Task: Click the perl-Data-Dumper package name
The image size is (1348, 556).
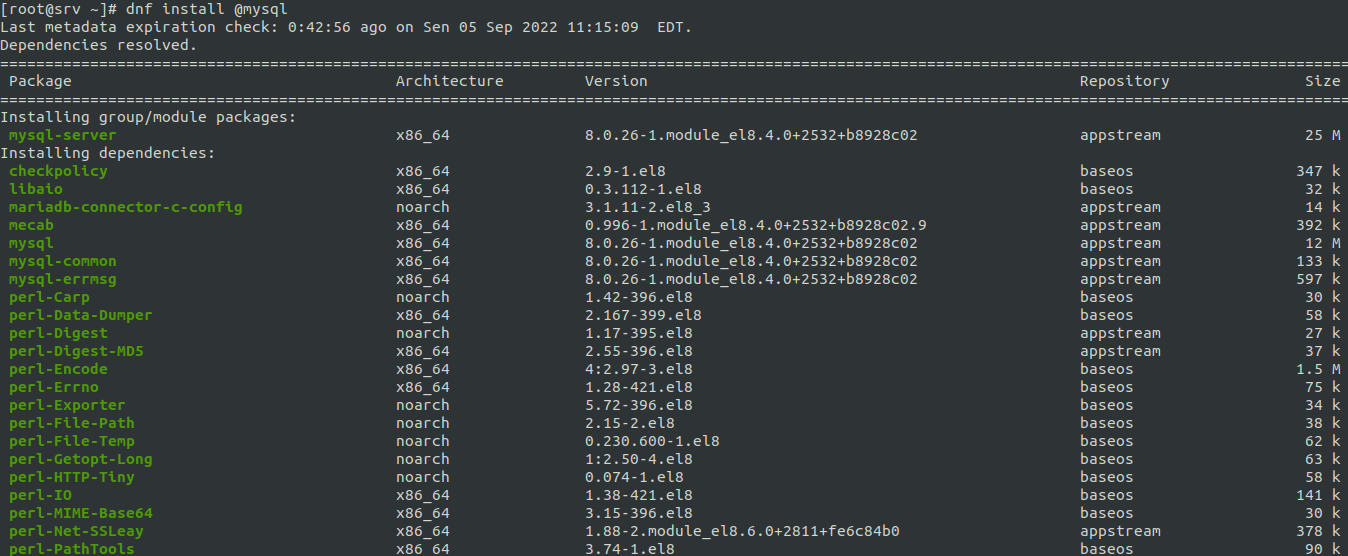Action: (80, 315)
